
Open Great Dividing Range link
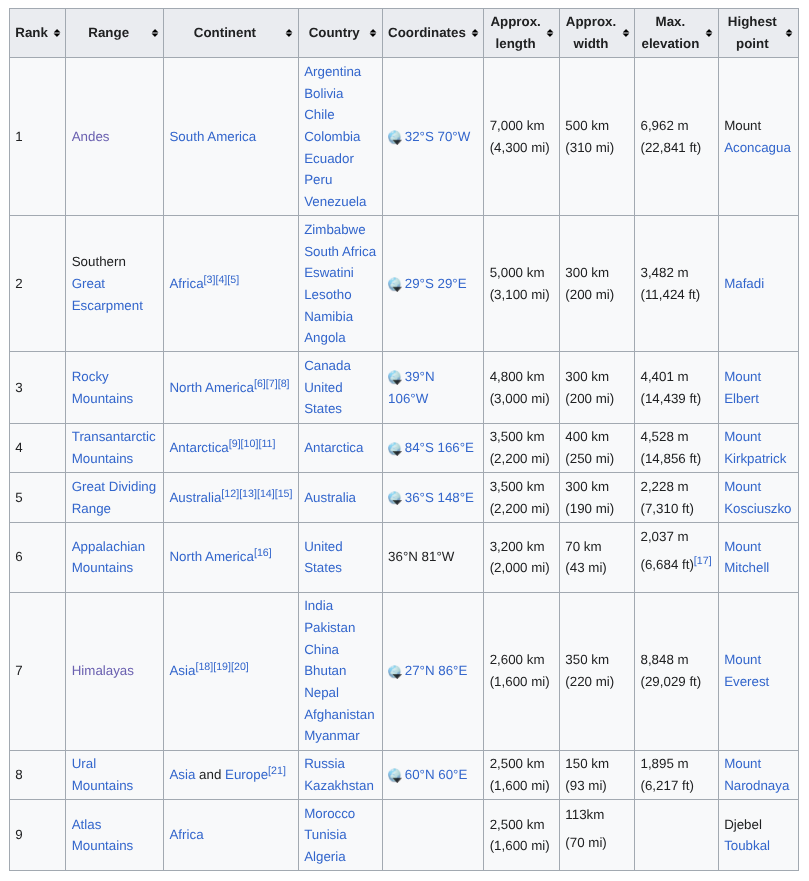coord(113,498)
